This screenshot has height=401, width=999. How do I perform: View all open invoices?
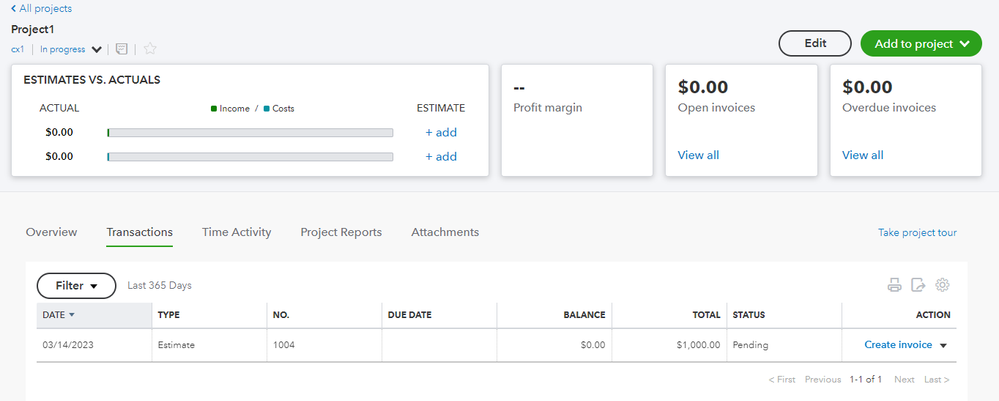point(698,155)
